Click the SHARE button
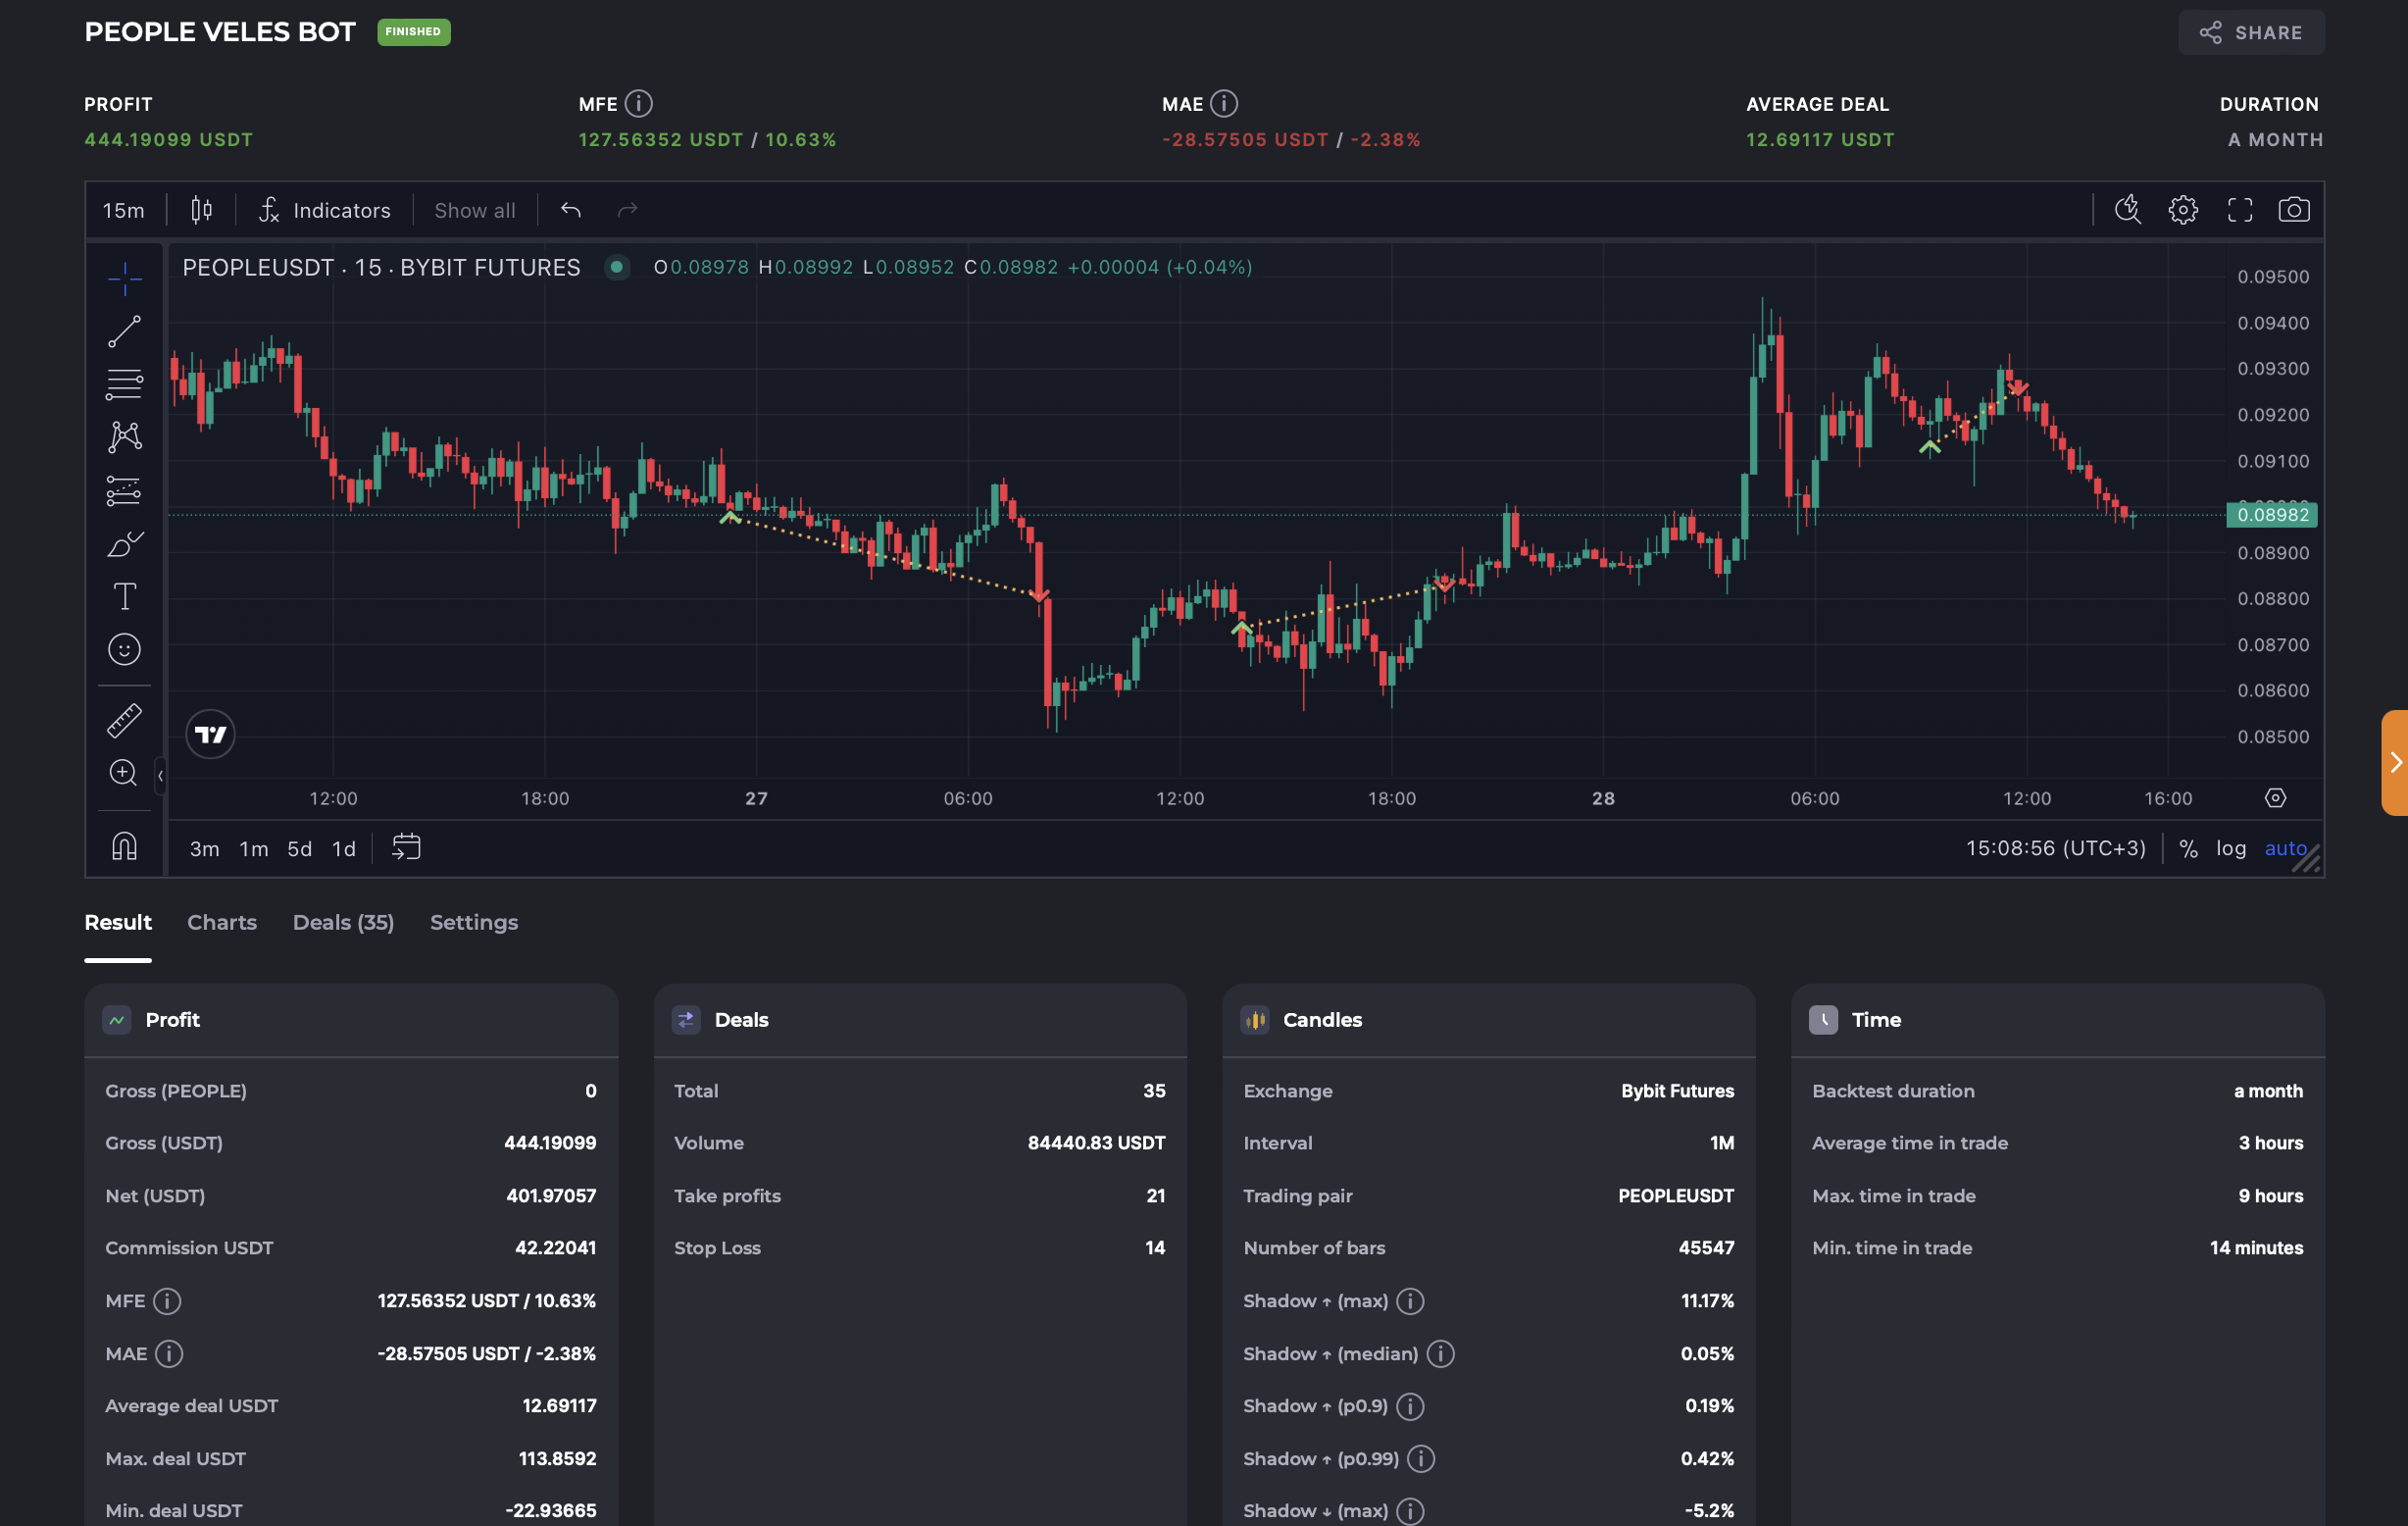The width and height of the screenshot is (2408, 1526). click(2251, 32)
